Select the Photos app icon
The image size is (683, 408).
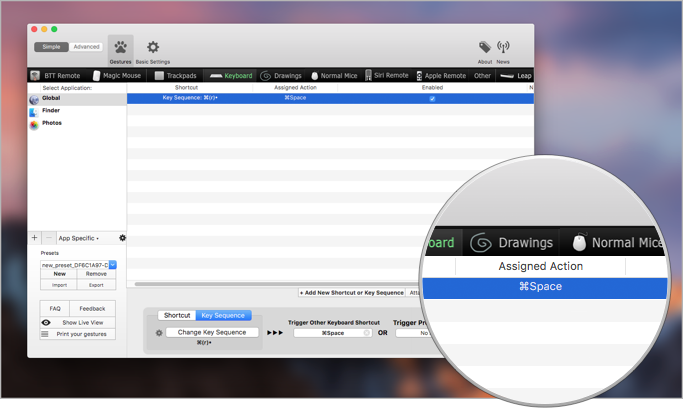[x=34, y=125]
